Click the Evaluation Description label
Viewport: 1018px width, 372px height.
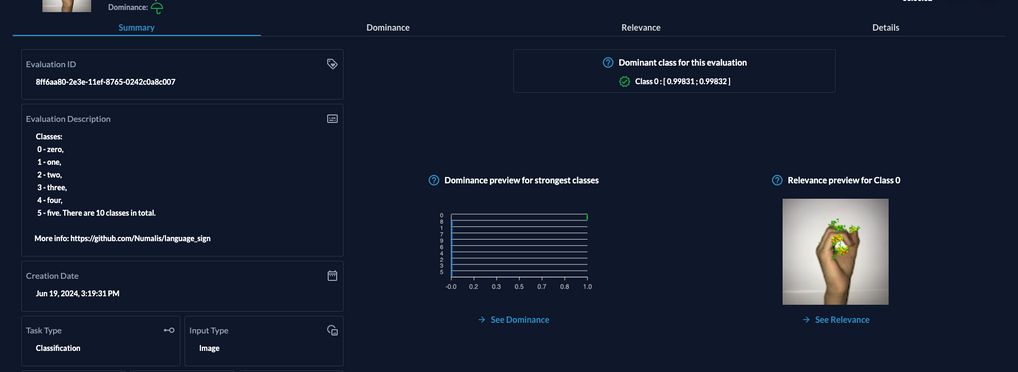[68, 119]
